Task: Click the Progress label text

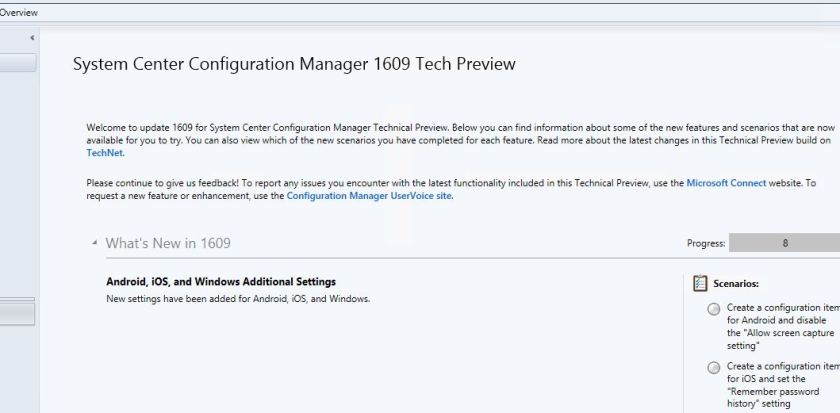Action: click(705, 243)
